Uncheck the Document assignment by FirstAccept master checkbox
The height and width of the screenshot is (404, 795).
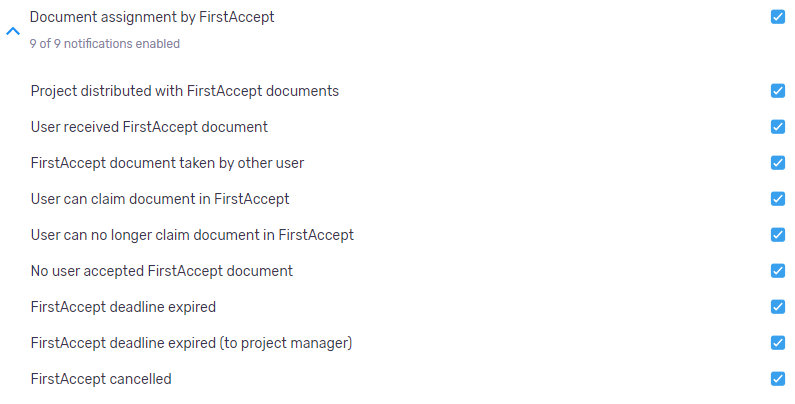778,17
